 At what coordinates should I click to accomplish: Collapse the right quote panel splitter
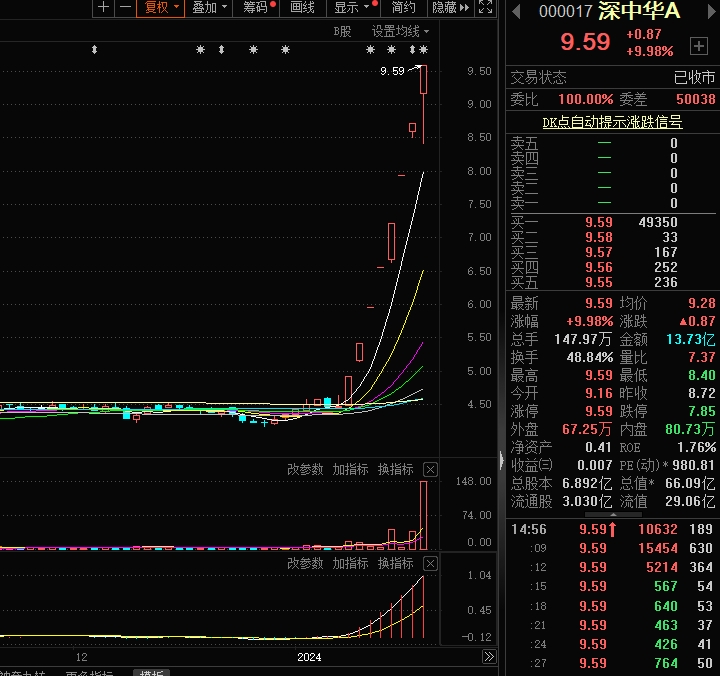[502, 459]
